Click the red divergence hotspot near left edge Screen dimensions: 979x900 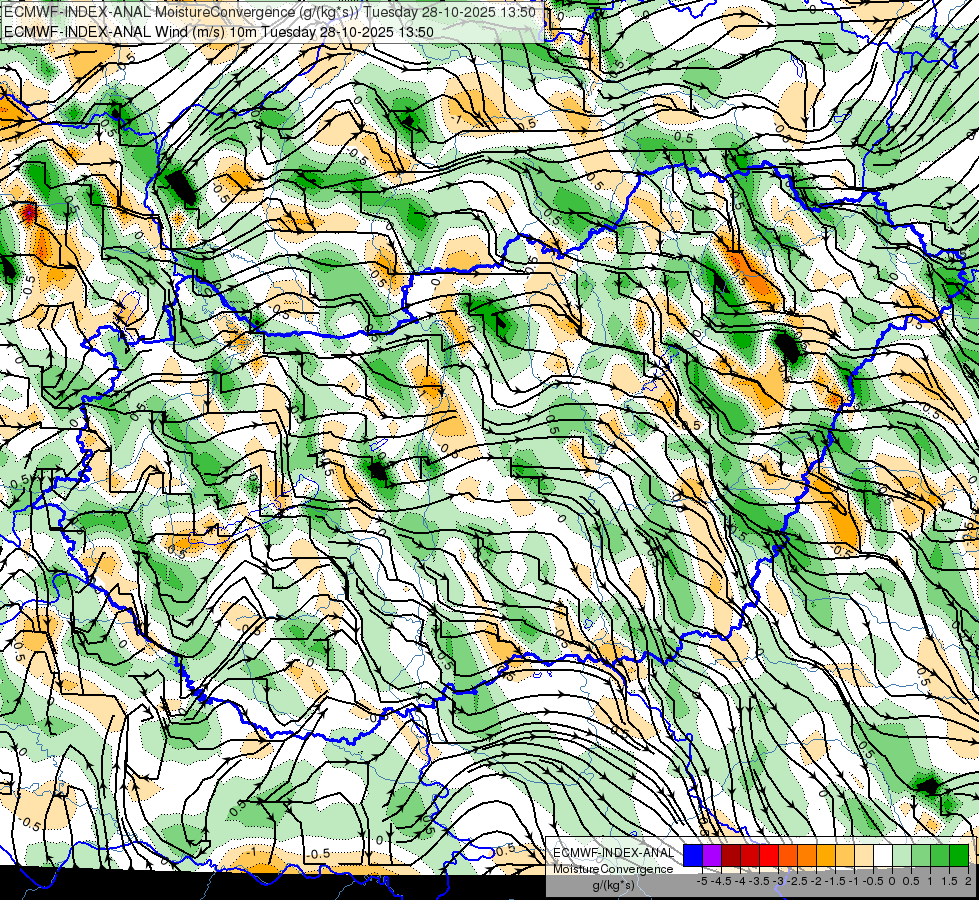pos(28,212)
